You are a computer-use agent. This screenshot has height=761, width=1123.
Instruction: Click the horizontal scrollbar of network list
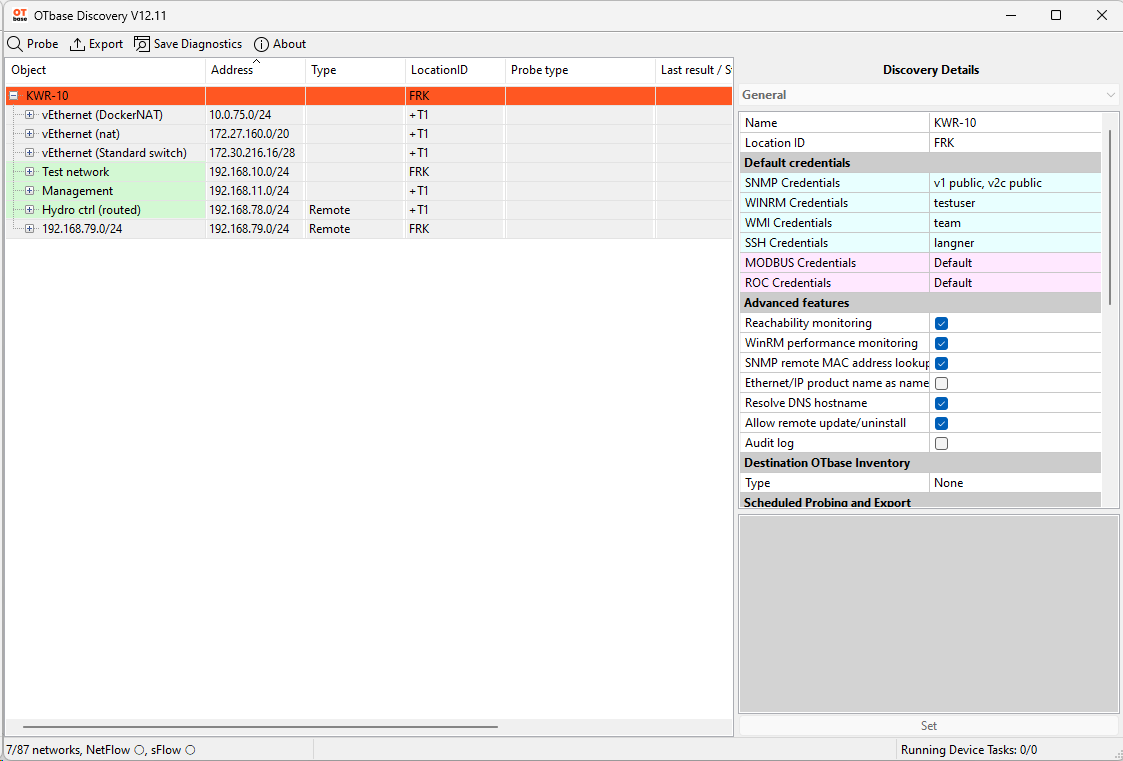261,727
